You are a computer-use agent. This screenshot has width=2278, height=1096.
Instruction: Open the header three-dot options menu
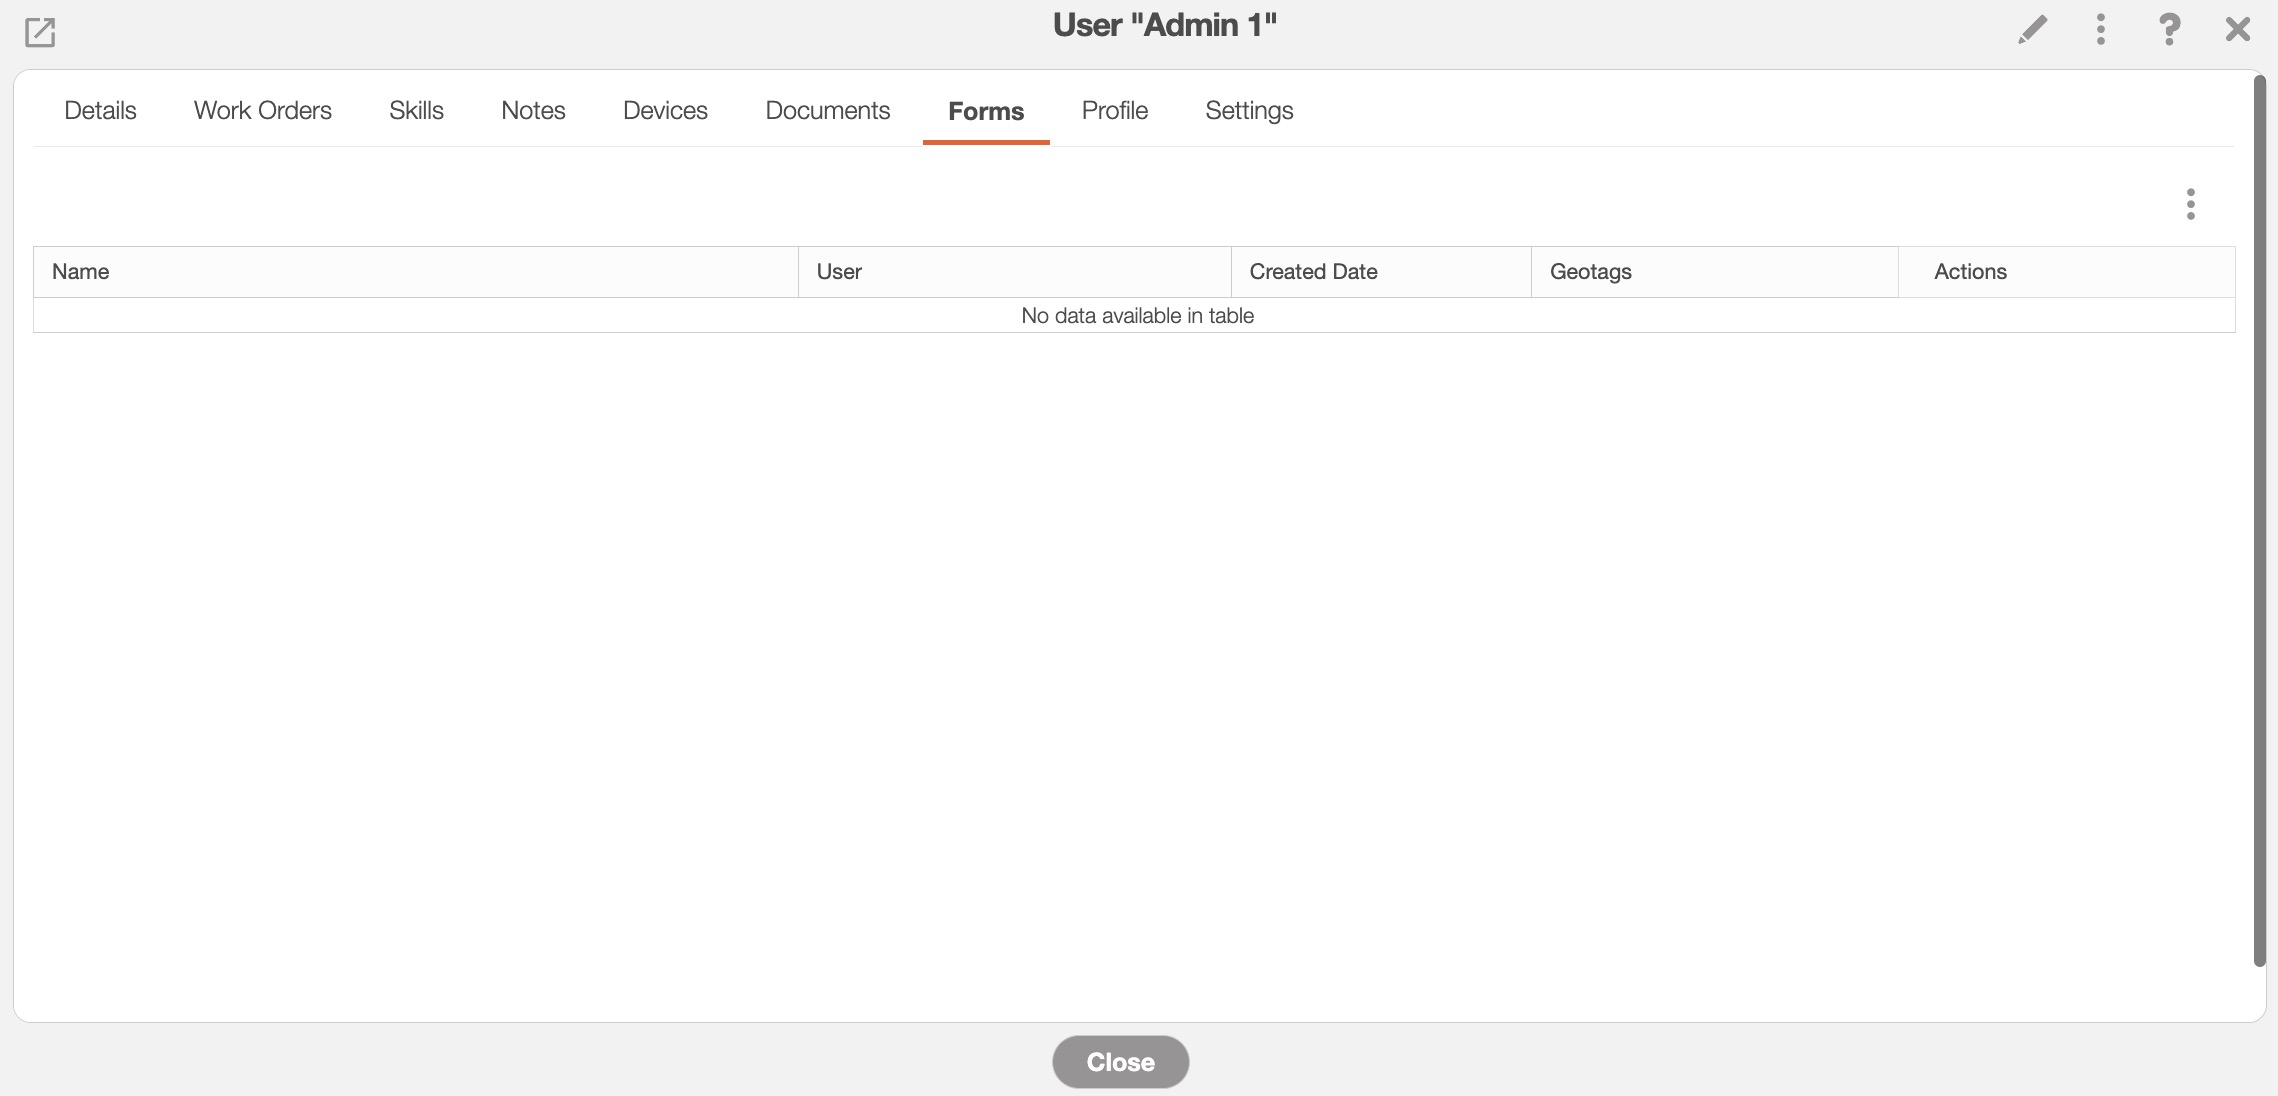pyautogui.click(x=2100, y=29)
